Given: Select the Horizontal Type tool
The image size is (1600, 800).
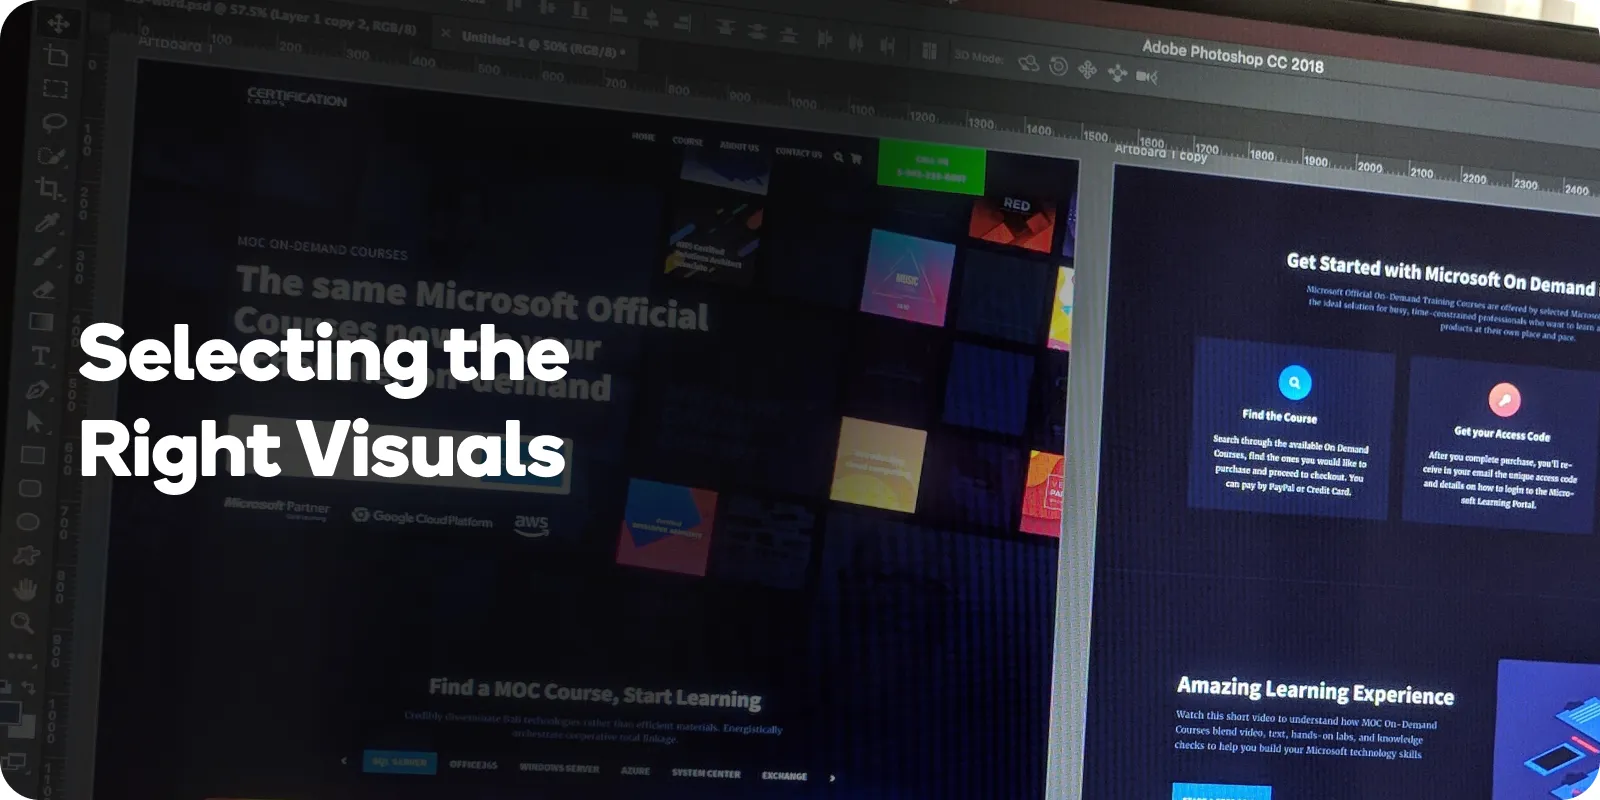Looking at the screenshot, I should click(x=41, y=355).
